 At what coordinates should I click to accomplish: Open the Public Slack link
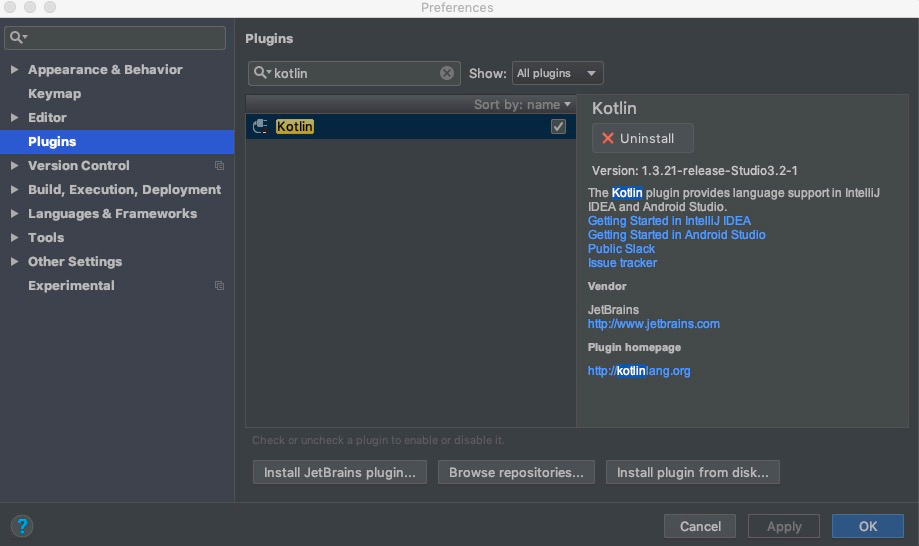(x=621, y=249)
